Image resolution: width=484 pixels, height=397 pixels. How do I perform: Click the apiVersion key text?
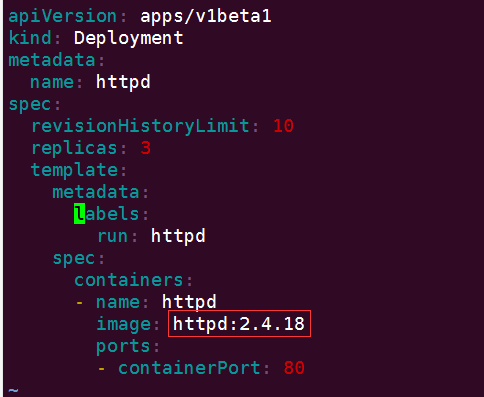coord(62,17)
